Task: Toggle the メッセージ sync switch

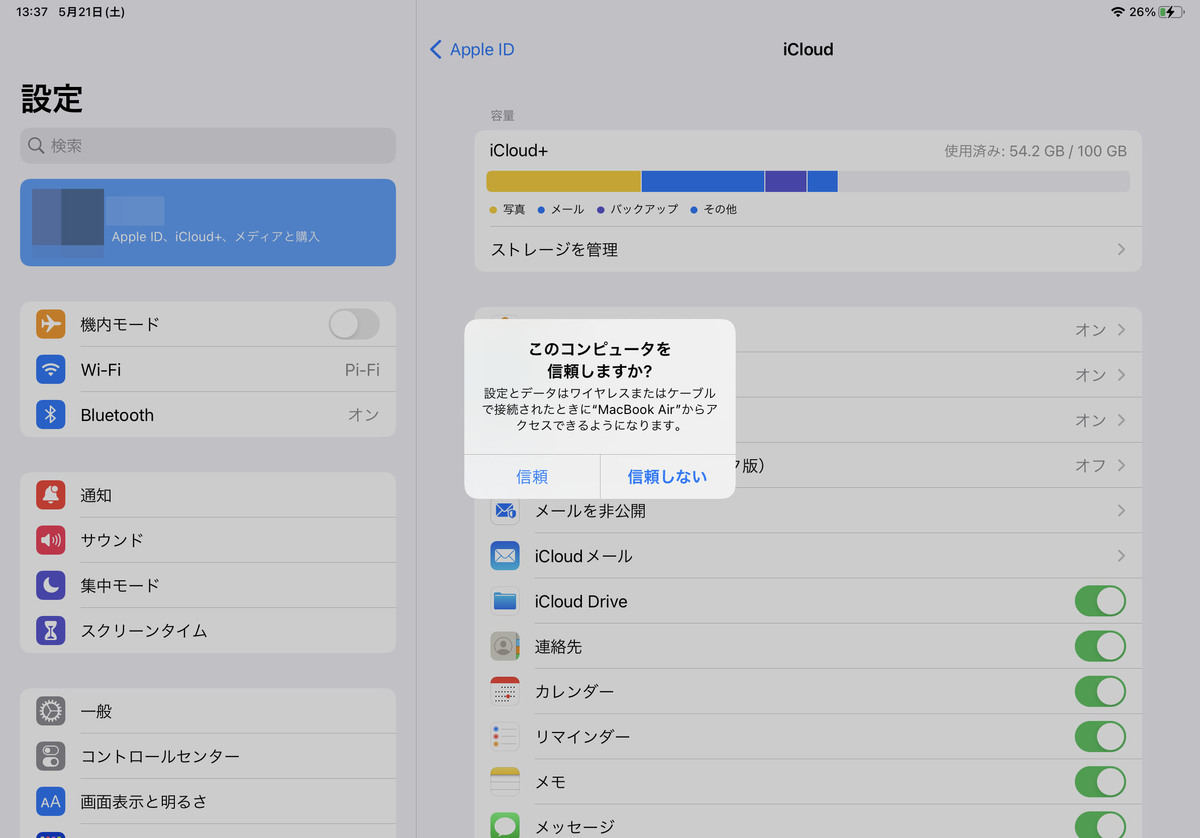Action: click(x=1100, y=826)
